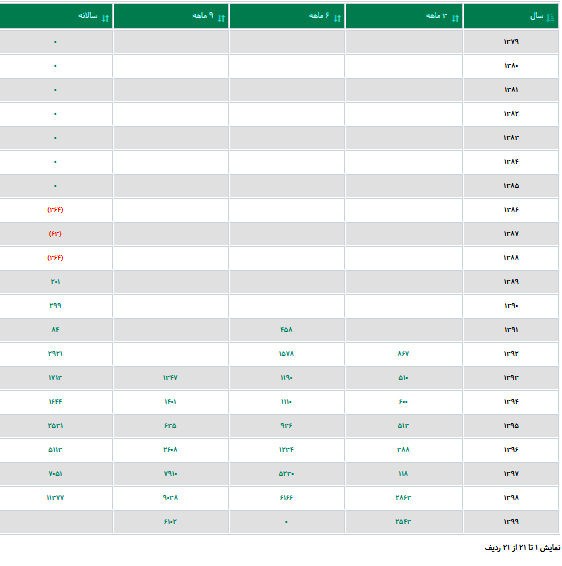Click the row count text below table
The width and height of the screenshot is (562, 566).
[x=522, y=548]
